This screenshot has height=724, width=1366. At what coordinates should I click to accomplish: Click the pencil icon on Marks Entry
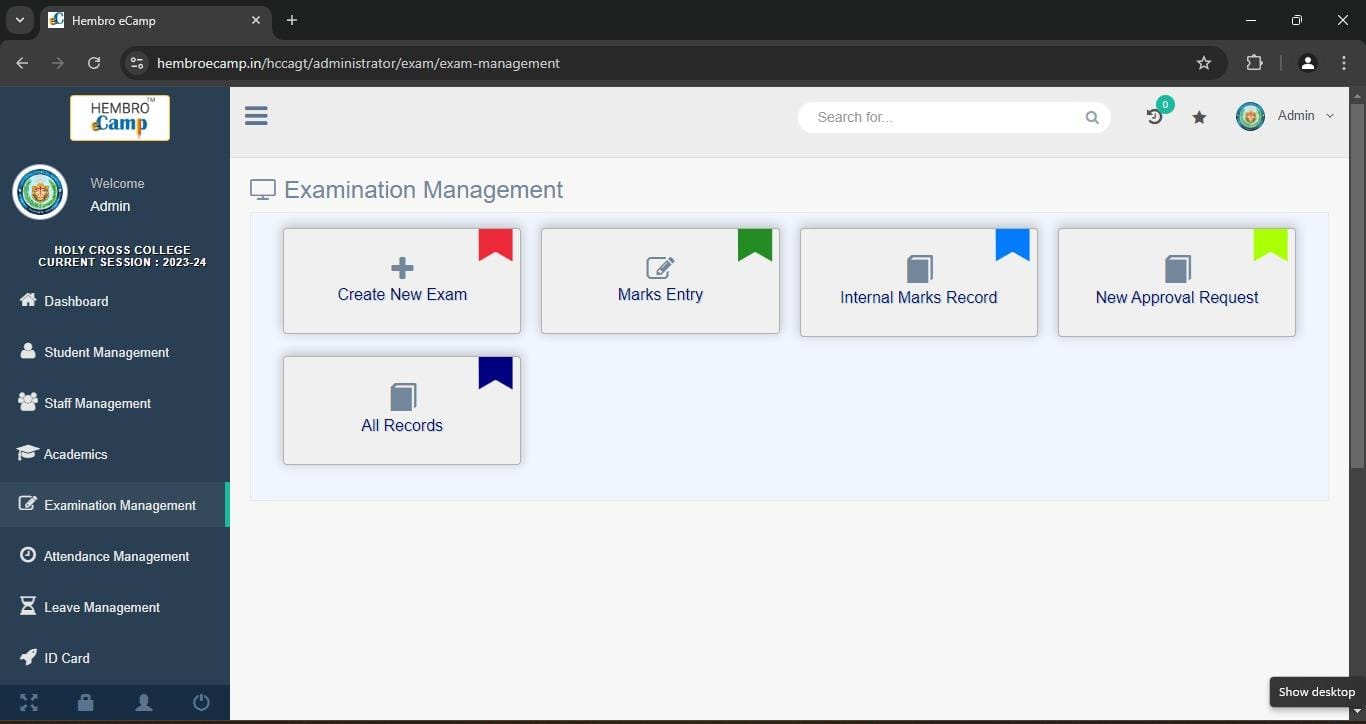click(x=660, y=268)
